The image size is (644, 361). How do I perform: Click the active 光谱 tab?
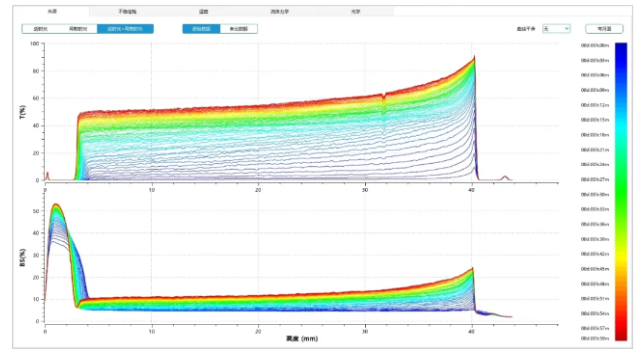(52, 11)
